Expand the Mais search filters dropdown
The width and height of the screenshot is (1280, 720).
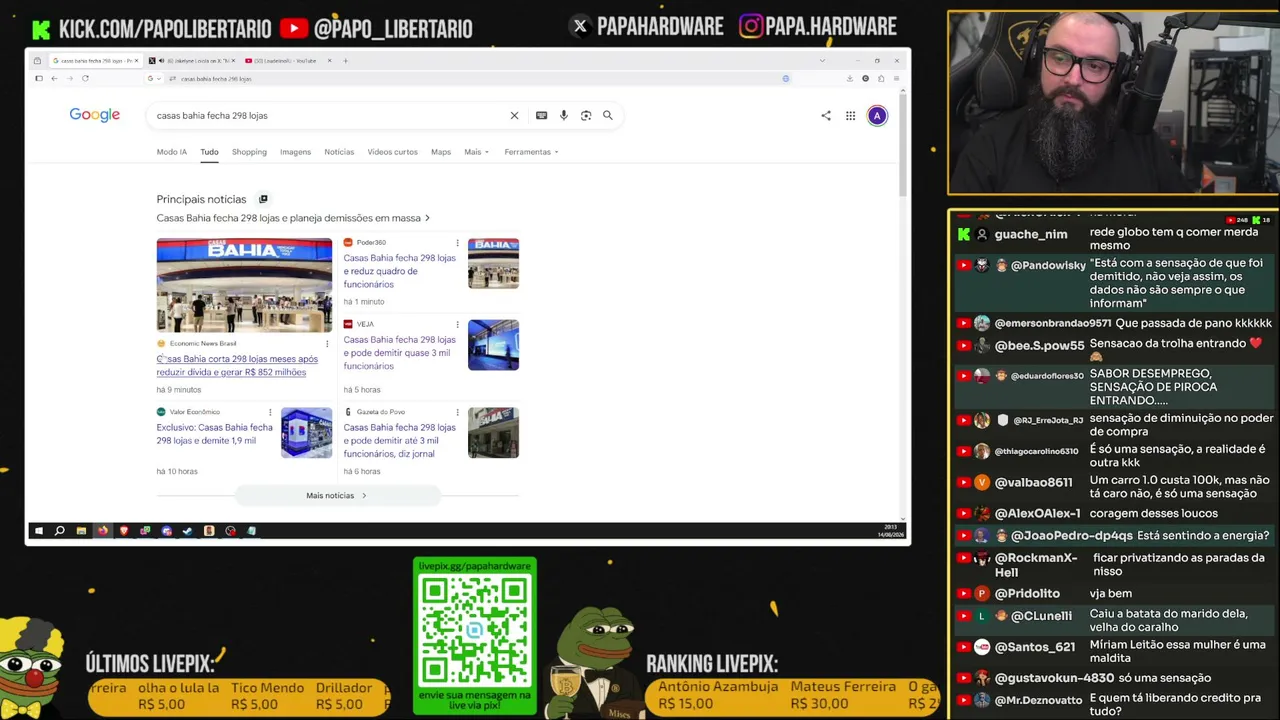[x=476, y=152]
